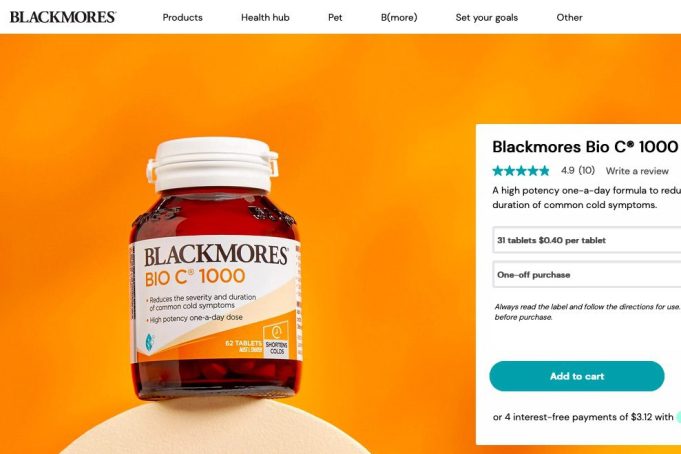Click the five-star rating icons
The width and height of the screenshot is (681, 454).
521,171
